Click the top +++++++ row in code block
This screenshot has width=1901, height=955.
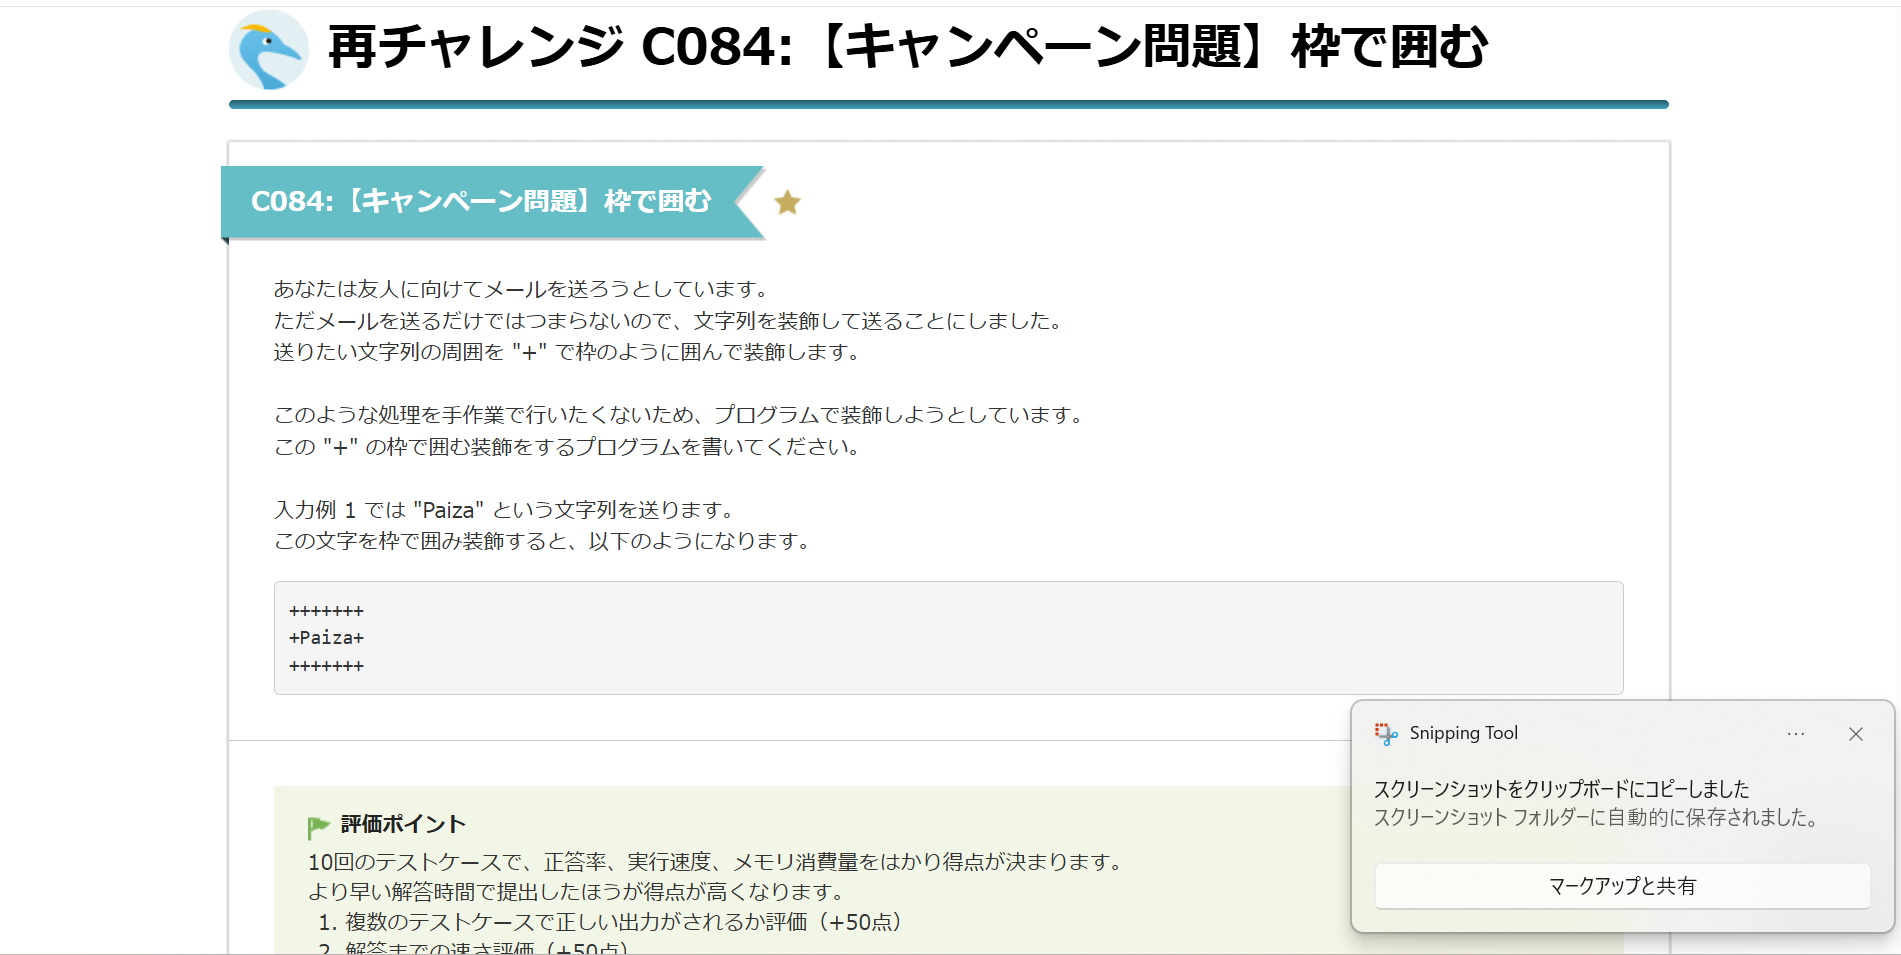(x=327, y=611)
